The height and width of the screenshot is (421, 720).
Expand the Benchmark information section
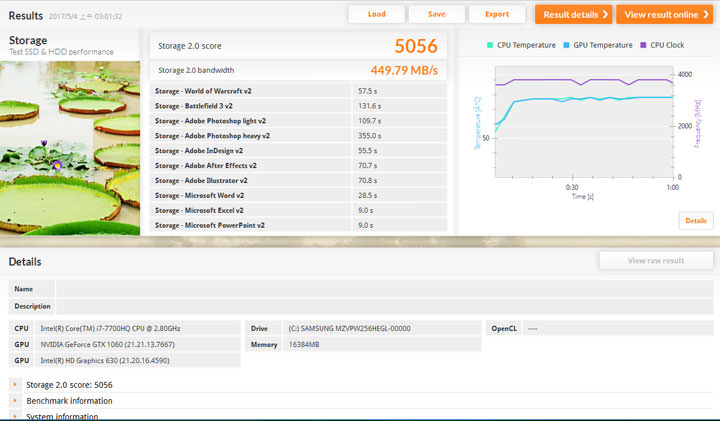coord(15,401)
